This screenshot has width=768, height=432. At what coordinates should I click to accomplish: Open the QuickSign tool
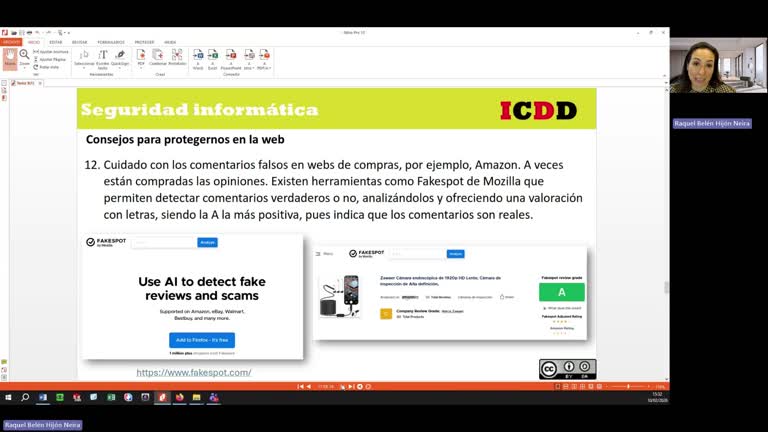click(120, 58)
